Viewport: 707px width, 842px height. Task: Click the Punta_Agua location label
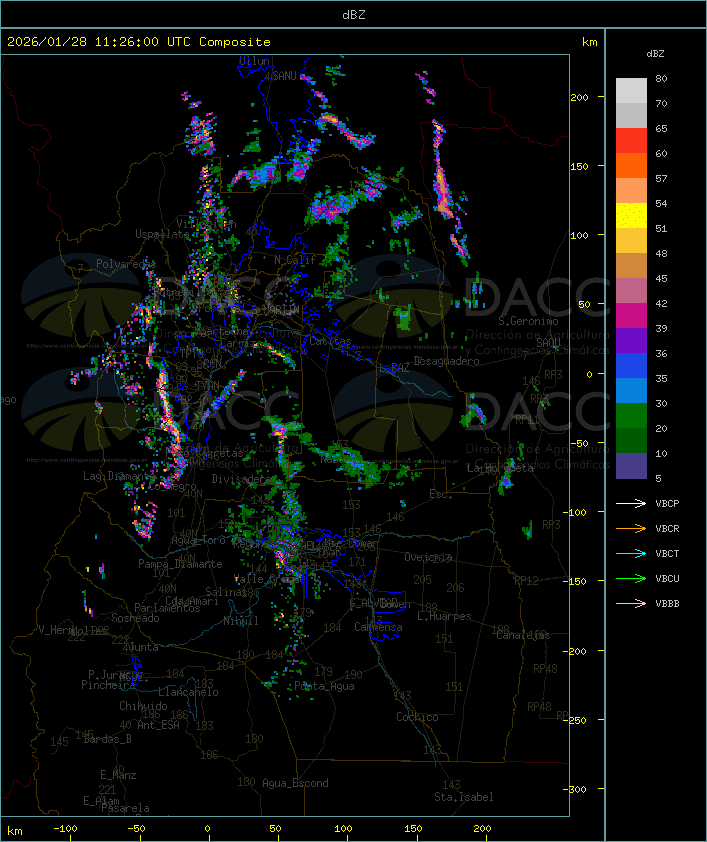(325, 686)
